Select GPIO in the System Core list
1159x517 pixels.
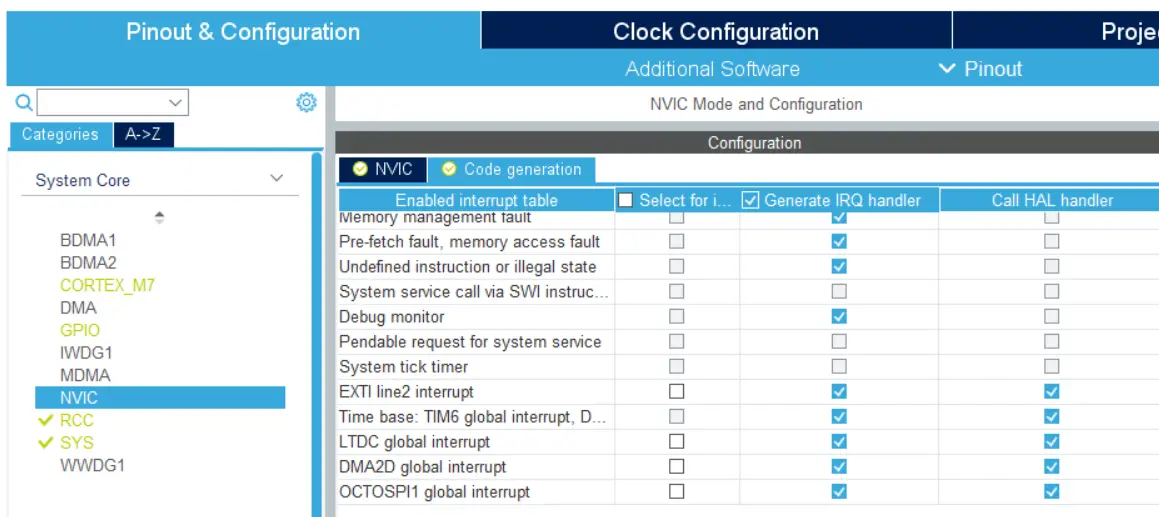tap(80, 330)
